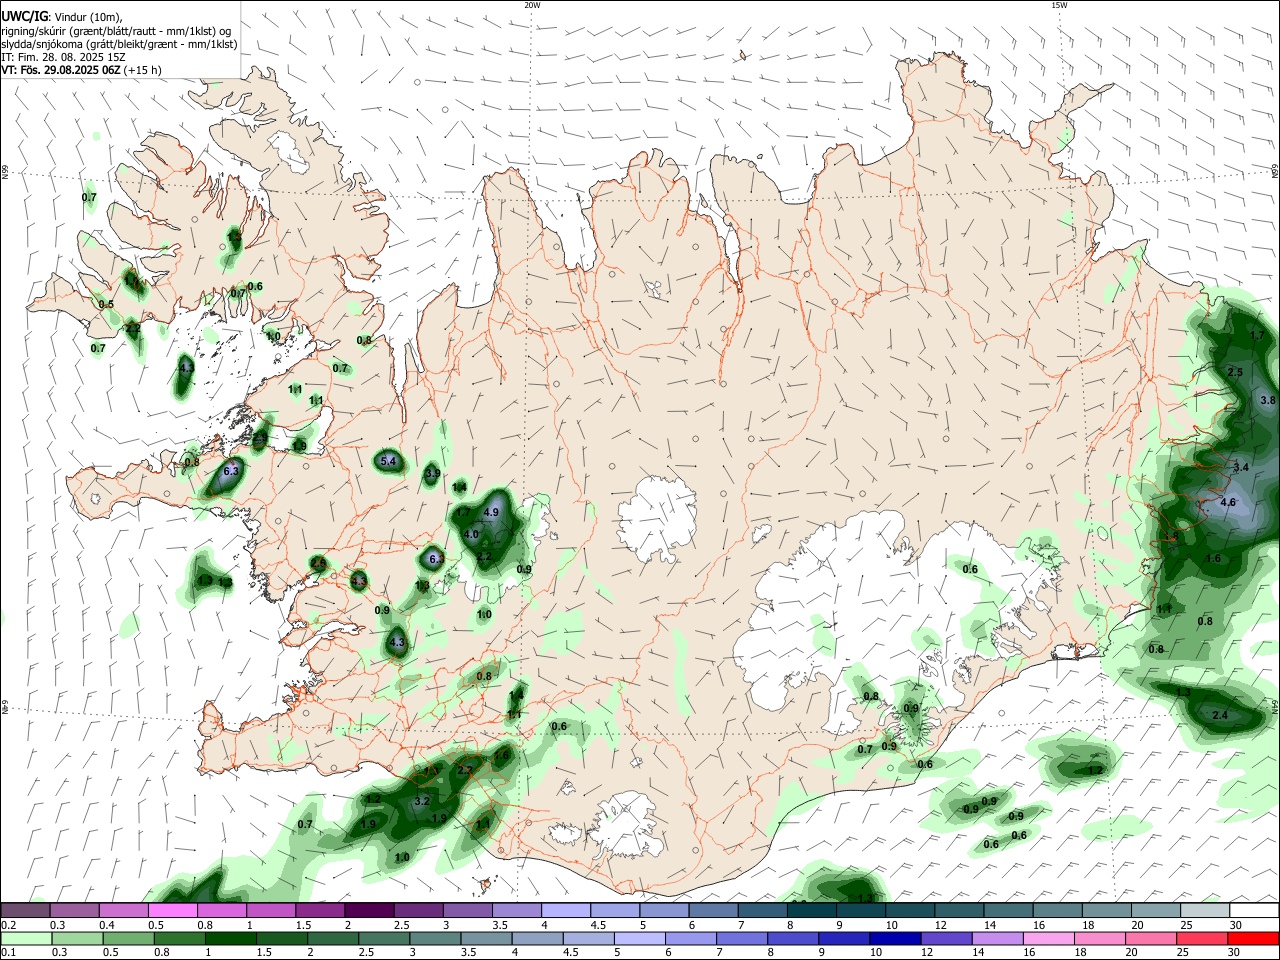Select lower legend row blue swatch at 8

click(x=793, y=939)
